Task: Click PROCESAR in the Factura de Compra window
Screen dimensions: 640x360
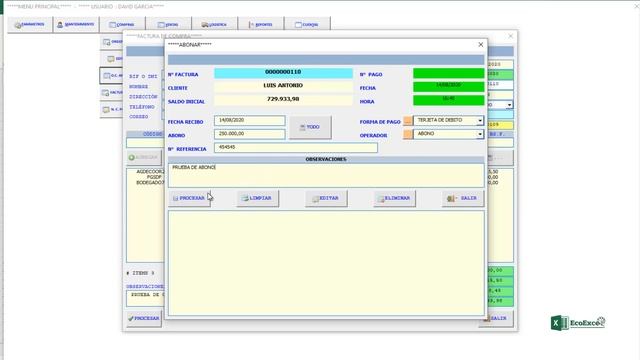Action: tap(144, 318)
